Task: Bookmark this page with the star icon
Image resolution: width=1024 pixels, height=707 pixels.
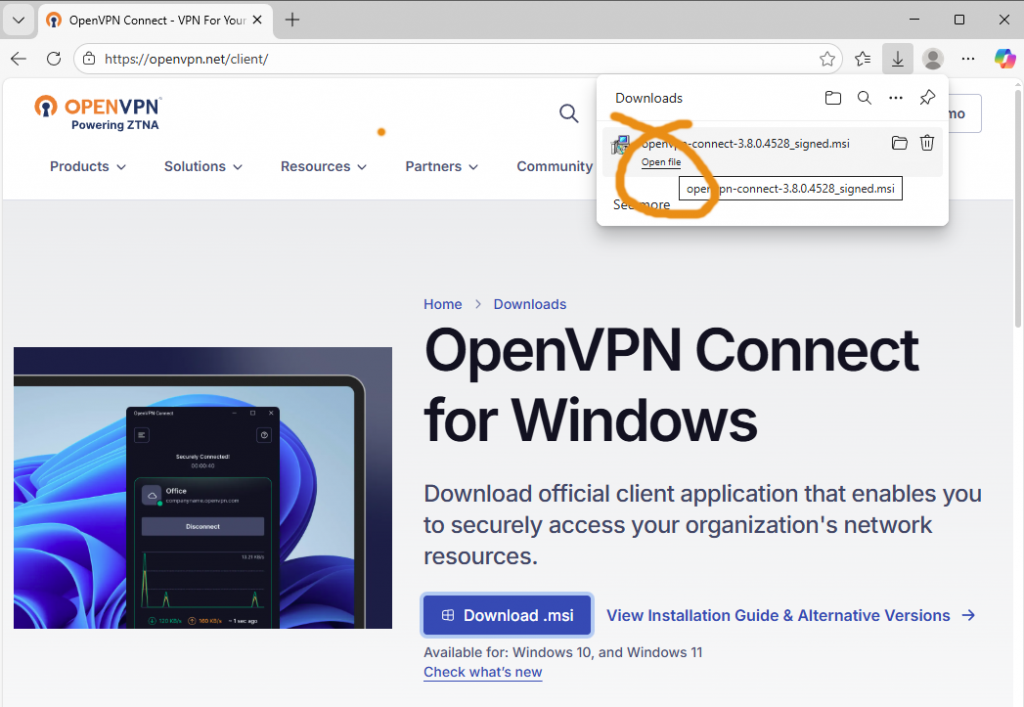Action: (827, 59)
